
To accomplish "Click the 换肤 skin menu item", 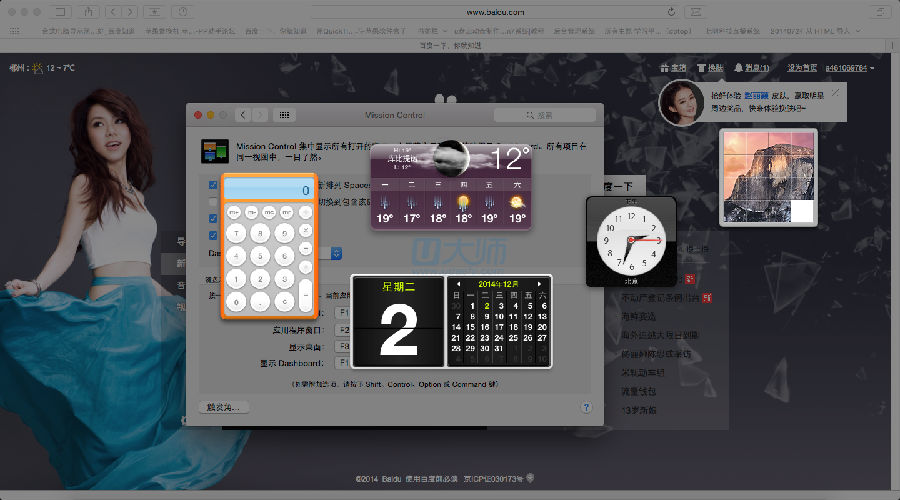I will tap(711, 68).
